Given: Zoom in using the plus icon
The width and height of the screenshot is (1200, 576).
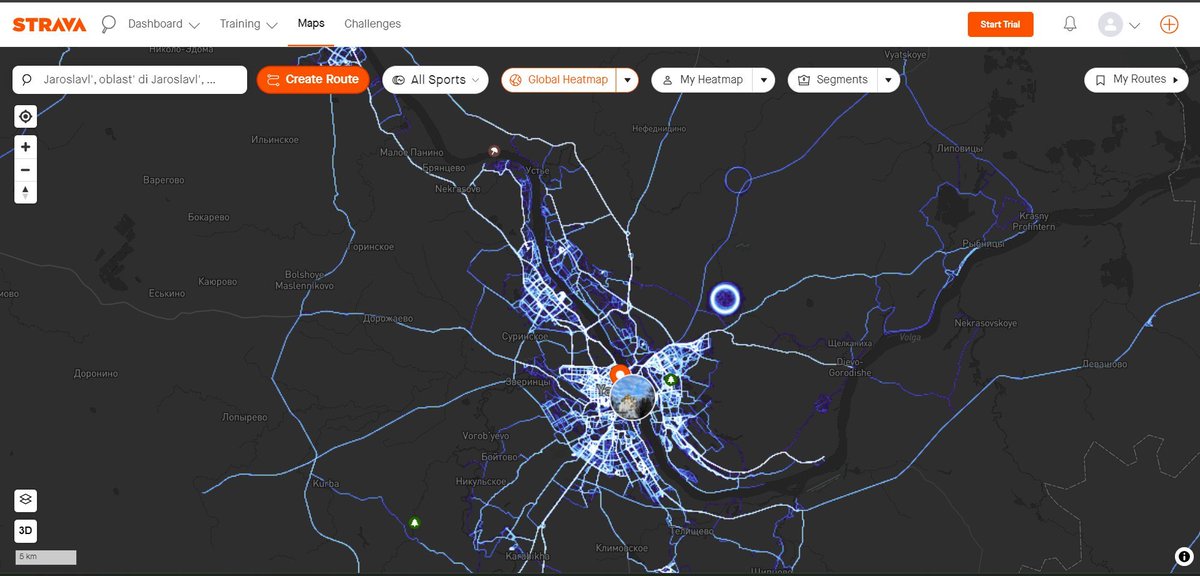Looking at the screenshot, I should (24, 146).
